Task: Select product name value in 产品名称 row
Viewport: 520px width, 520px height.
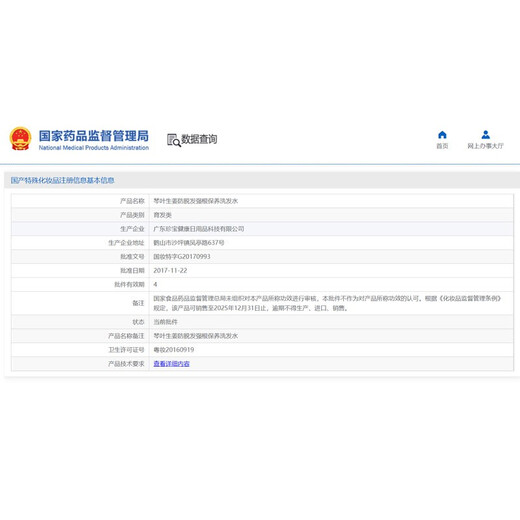Action: (x=196, y=201)
